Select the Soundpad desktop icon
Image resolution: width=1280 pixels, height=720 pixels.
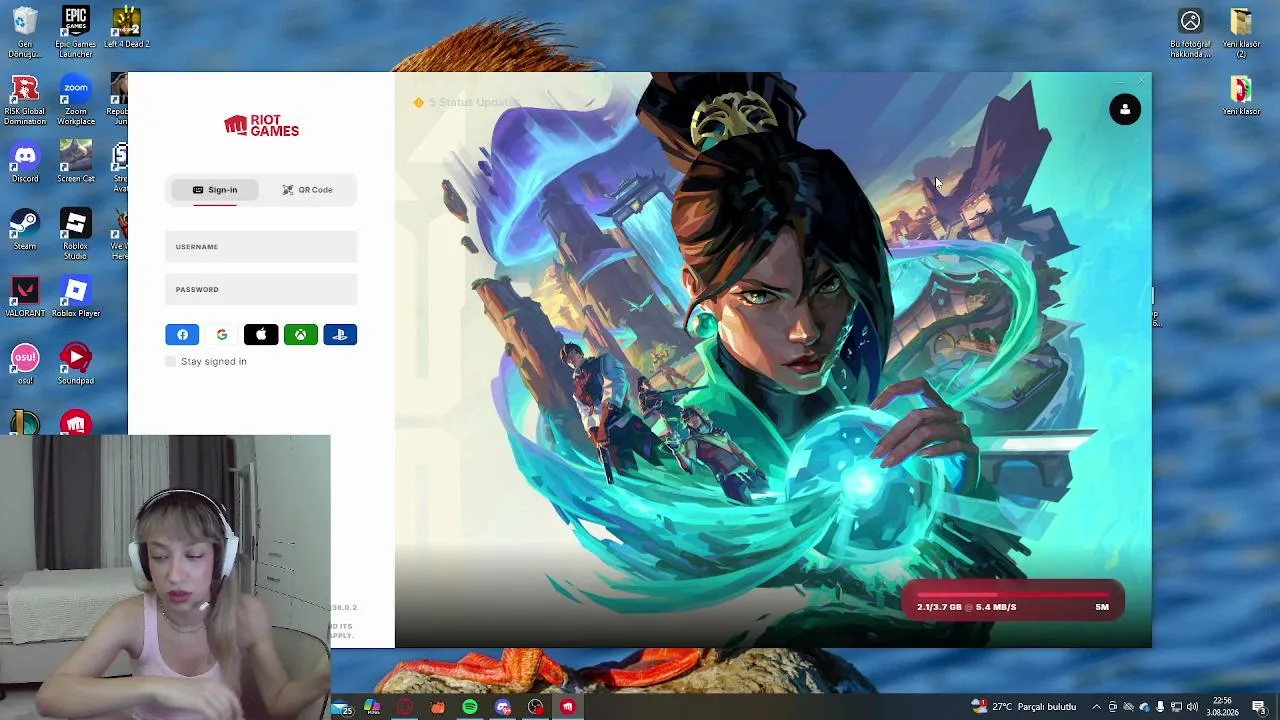point(75,364)
